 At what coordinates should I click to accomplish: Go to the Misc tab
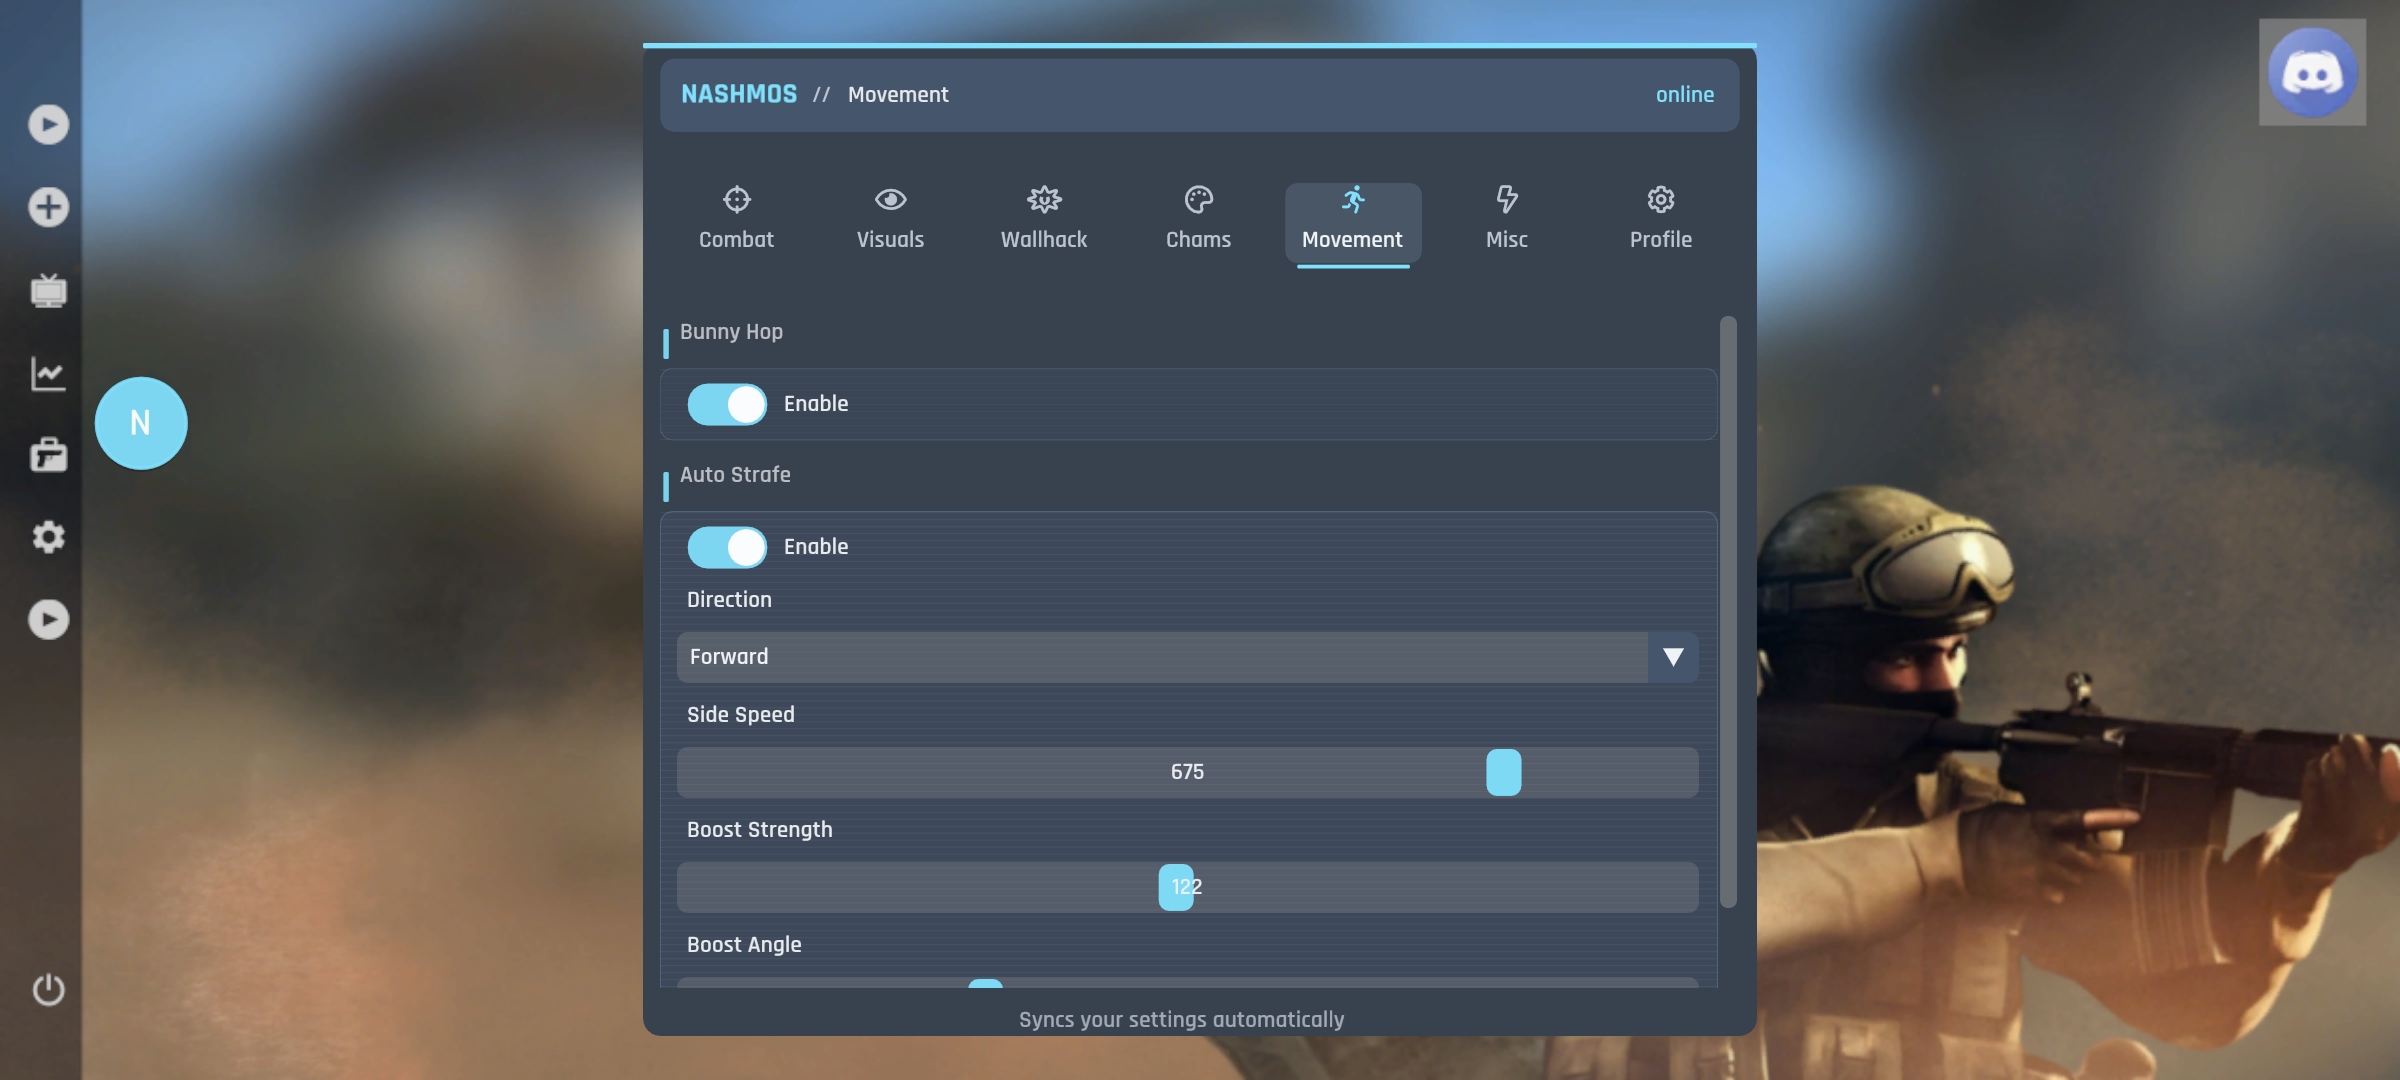click(x=1506, y=220)
